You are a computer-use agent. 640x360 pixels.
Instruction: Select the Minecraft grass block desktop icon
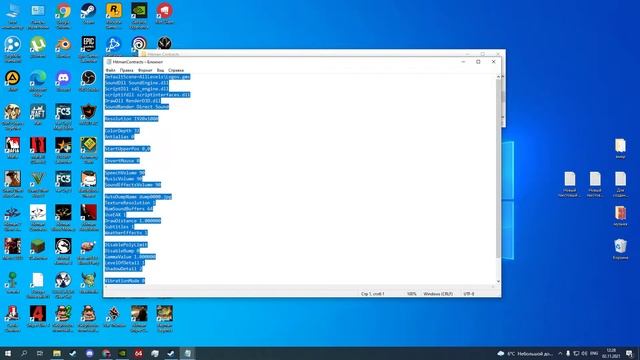tap(38, 249)
